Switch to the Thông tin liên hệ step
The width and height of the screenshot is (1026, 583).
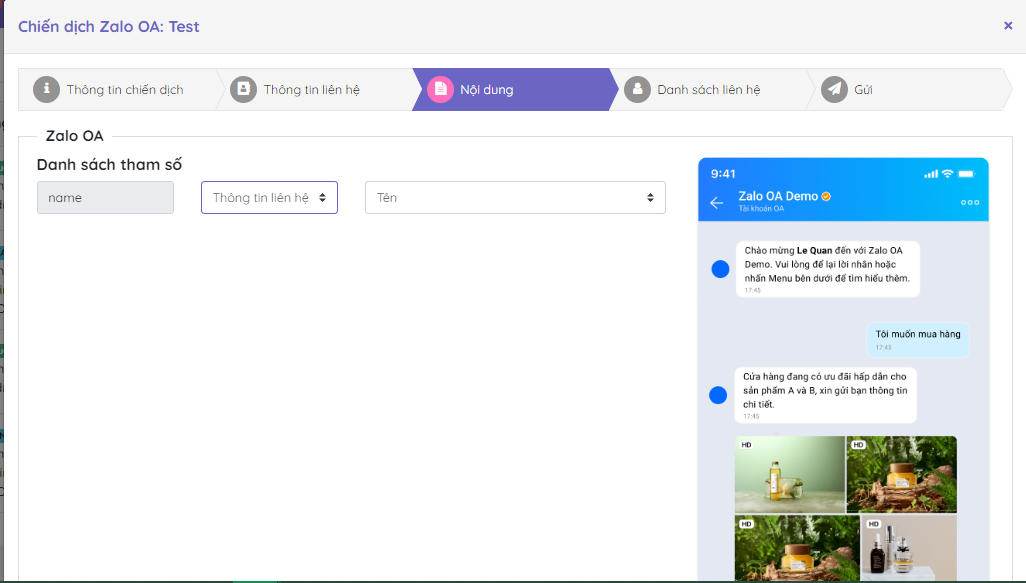tap(319, 90)
